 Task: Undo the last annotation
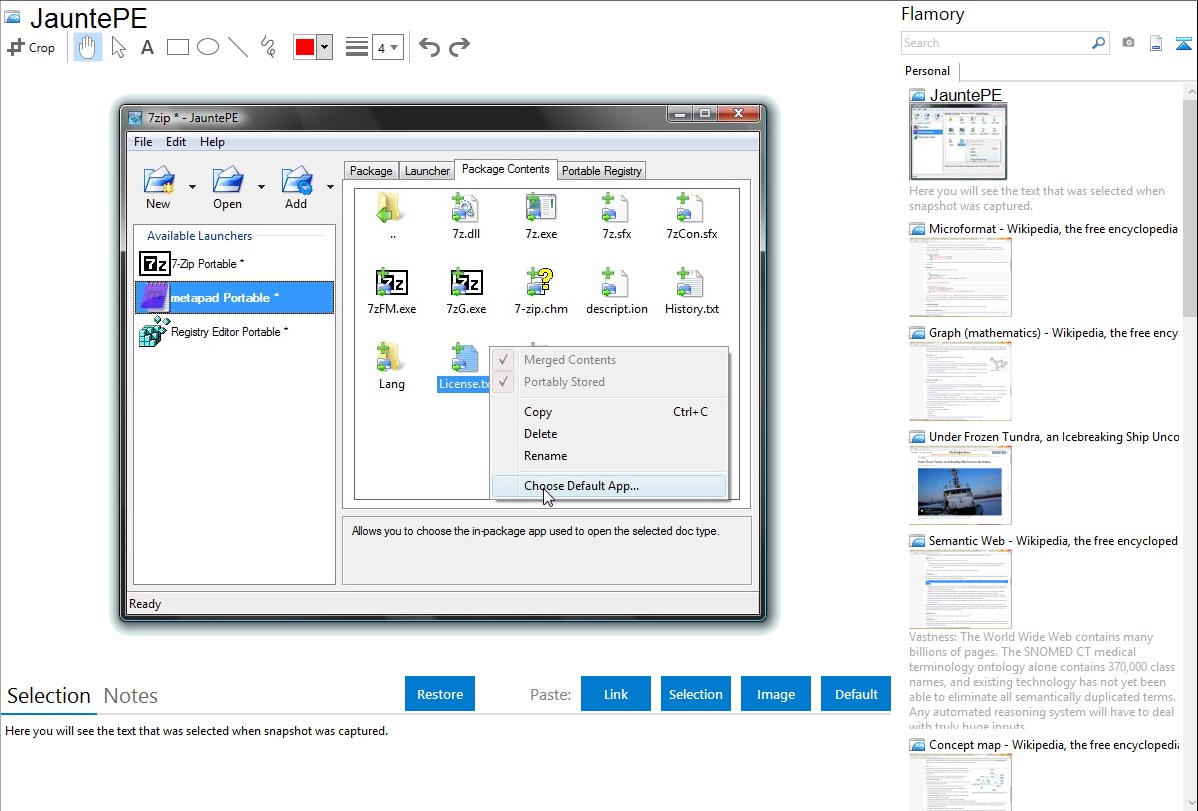coord(429,47)
